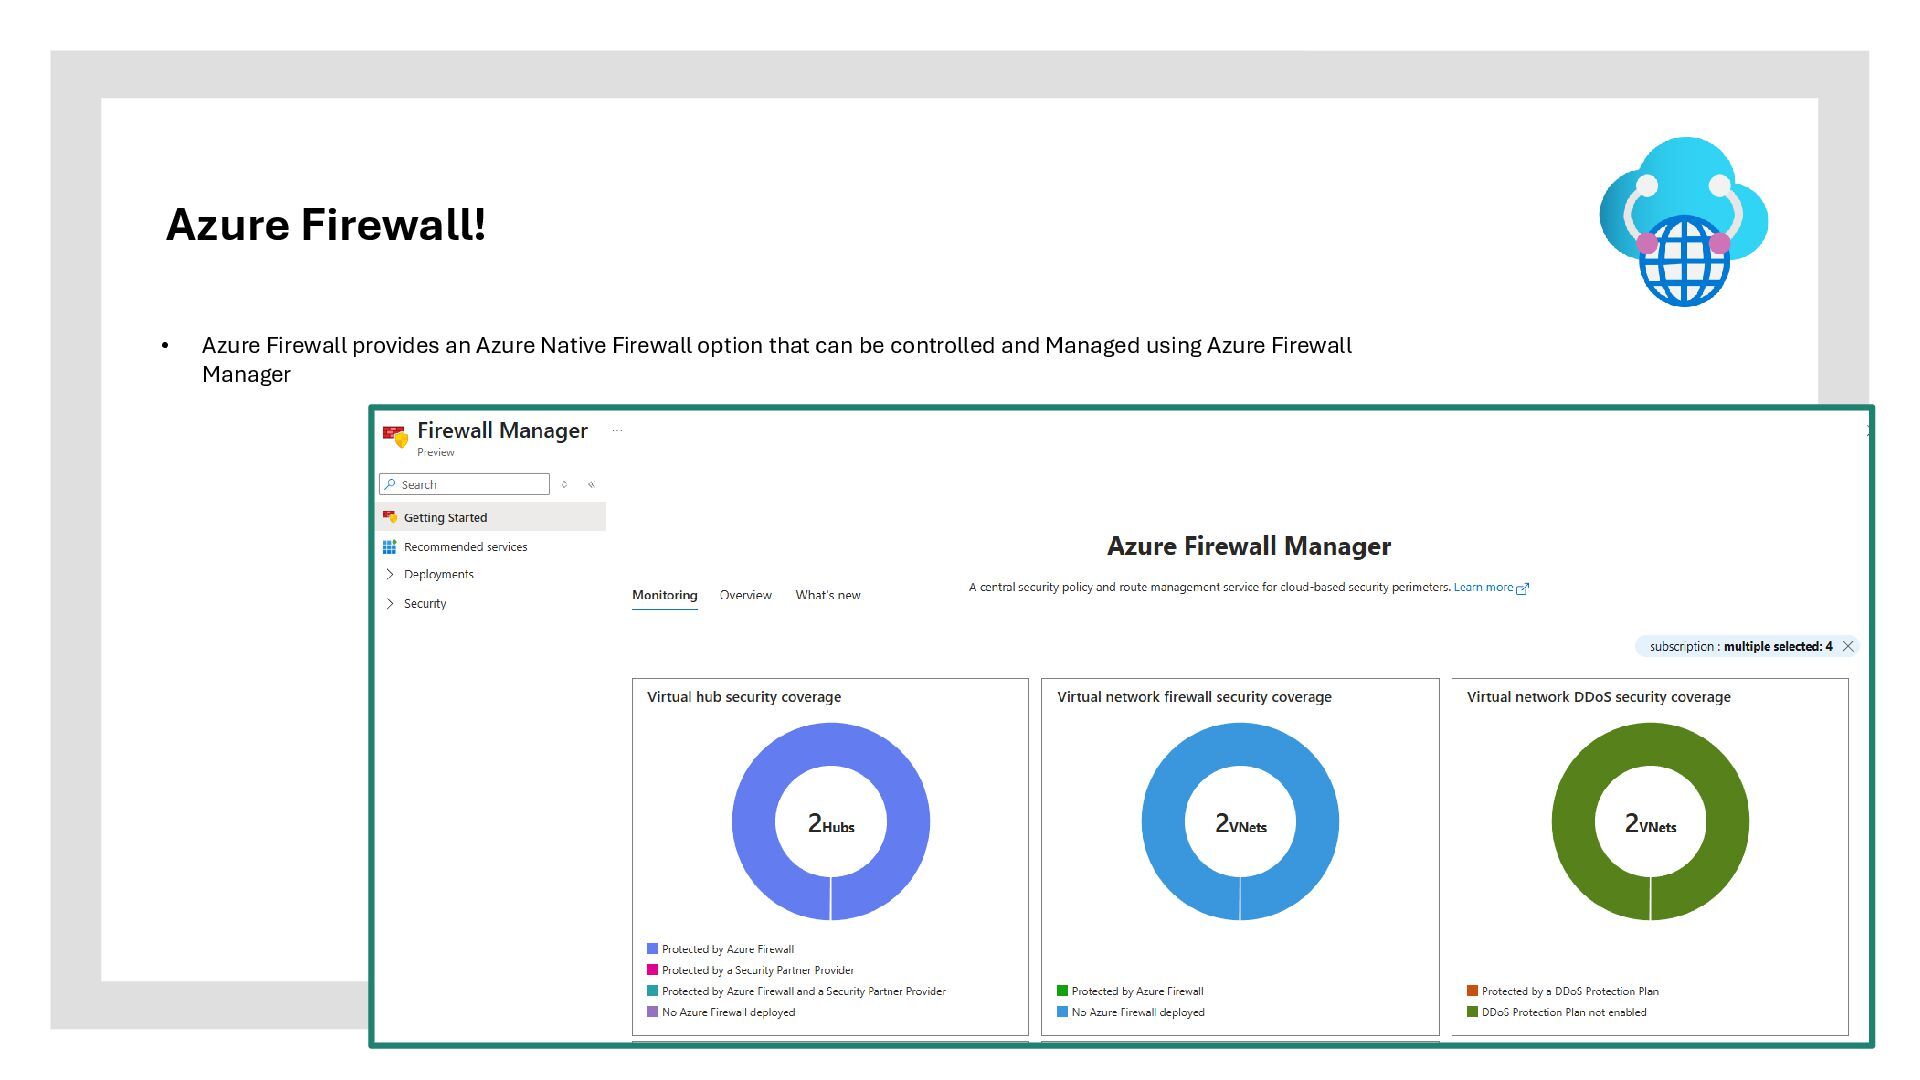The height and width of the screenshot is (1080, 1920).
Task: Click the Virtual network firewall donut chart
Action: [1240, 822]
